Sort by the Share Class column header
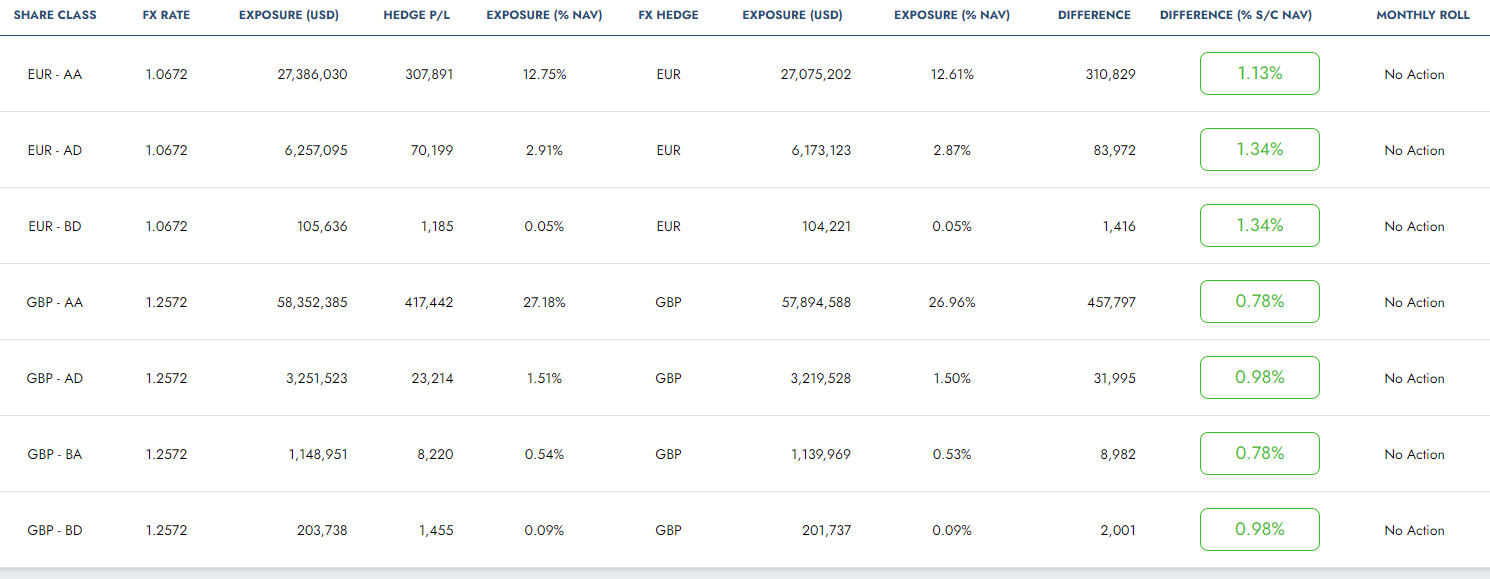The image size is (1490, 579). [x=54, y=16]
